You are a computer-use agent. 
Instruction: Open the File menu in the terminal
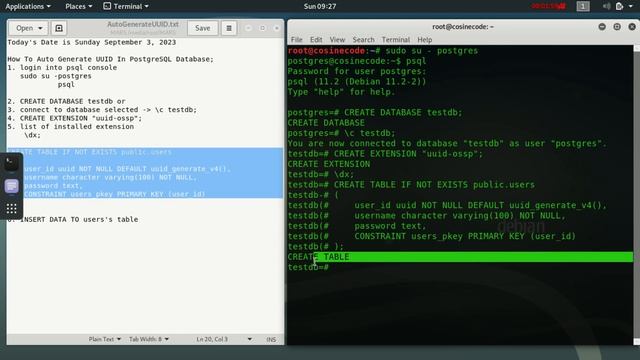point(297,40)
